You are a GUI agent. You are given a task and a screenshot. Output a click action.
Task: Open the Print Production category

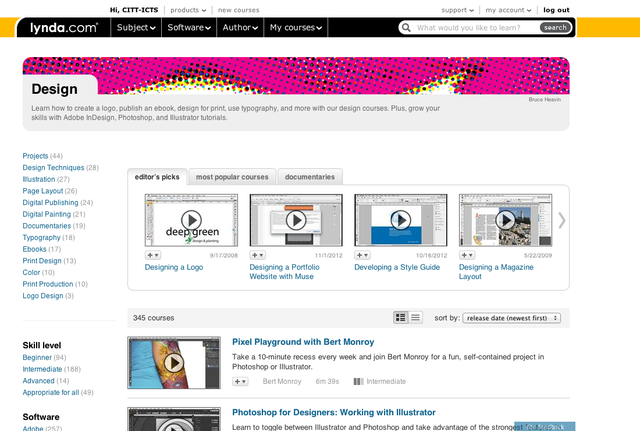coord(48,284)
